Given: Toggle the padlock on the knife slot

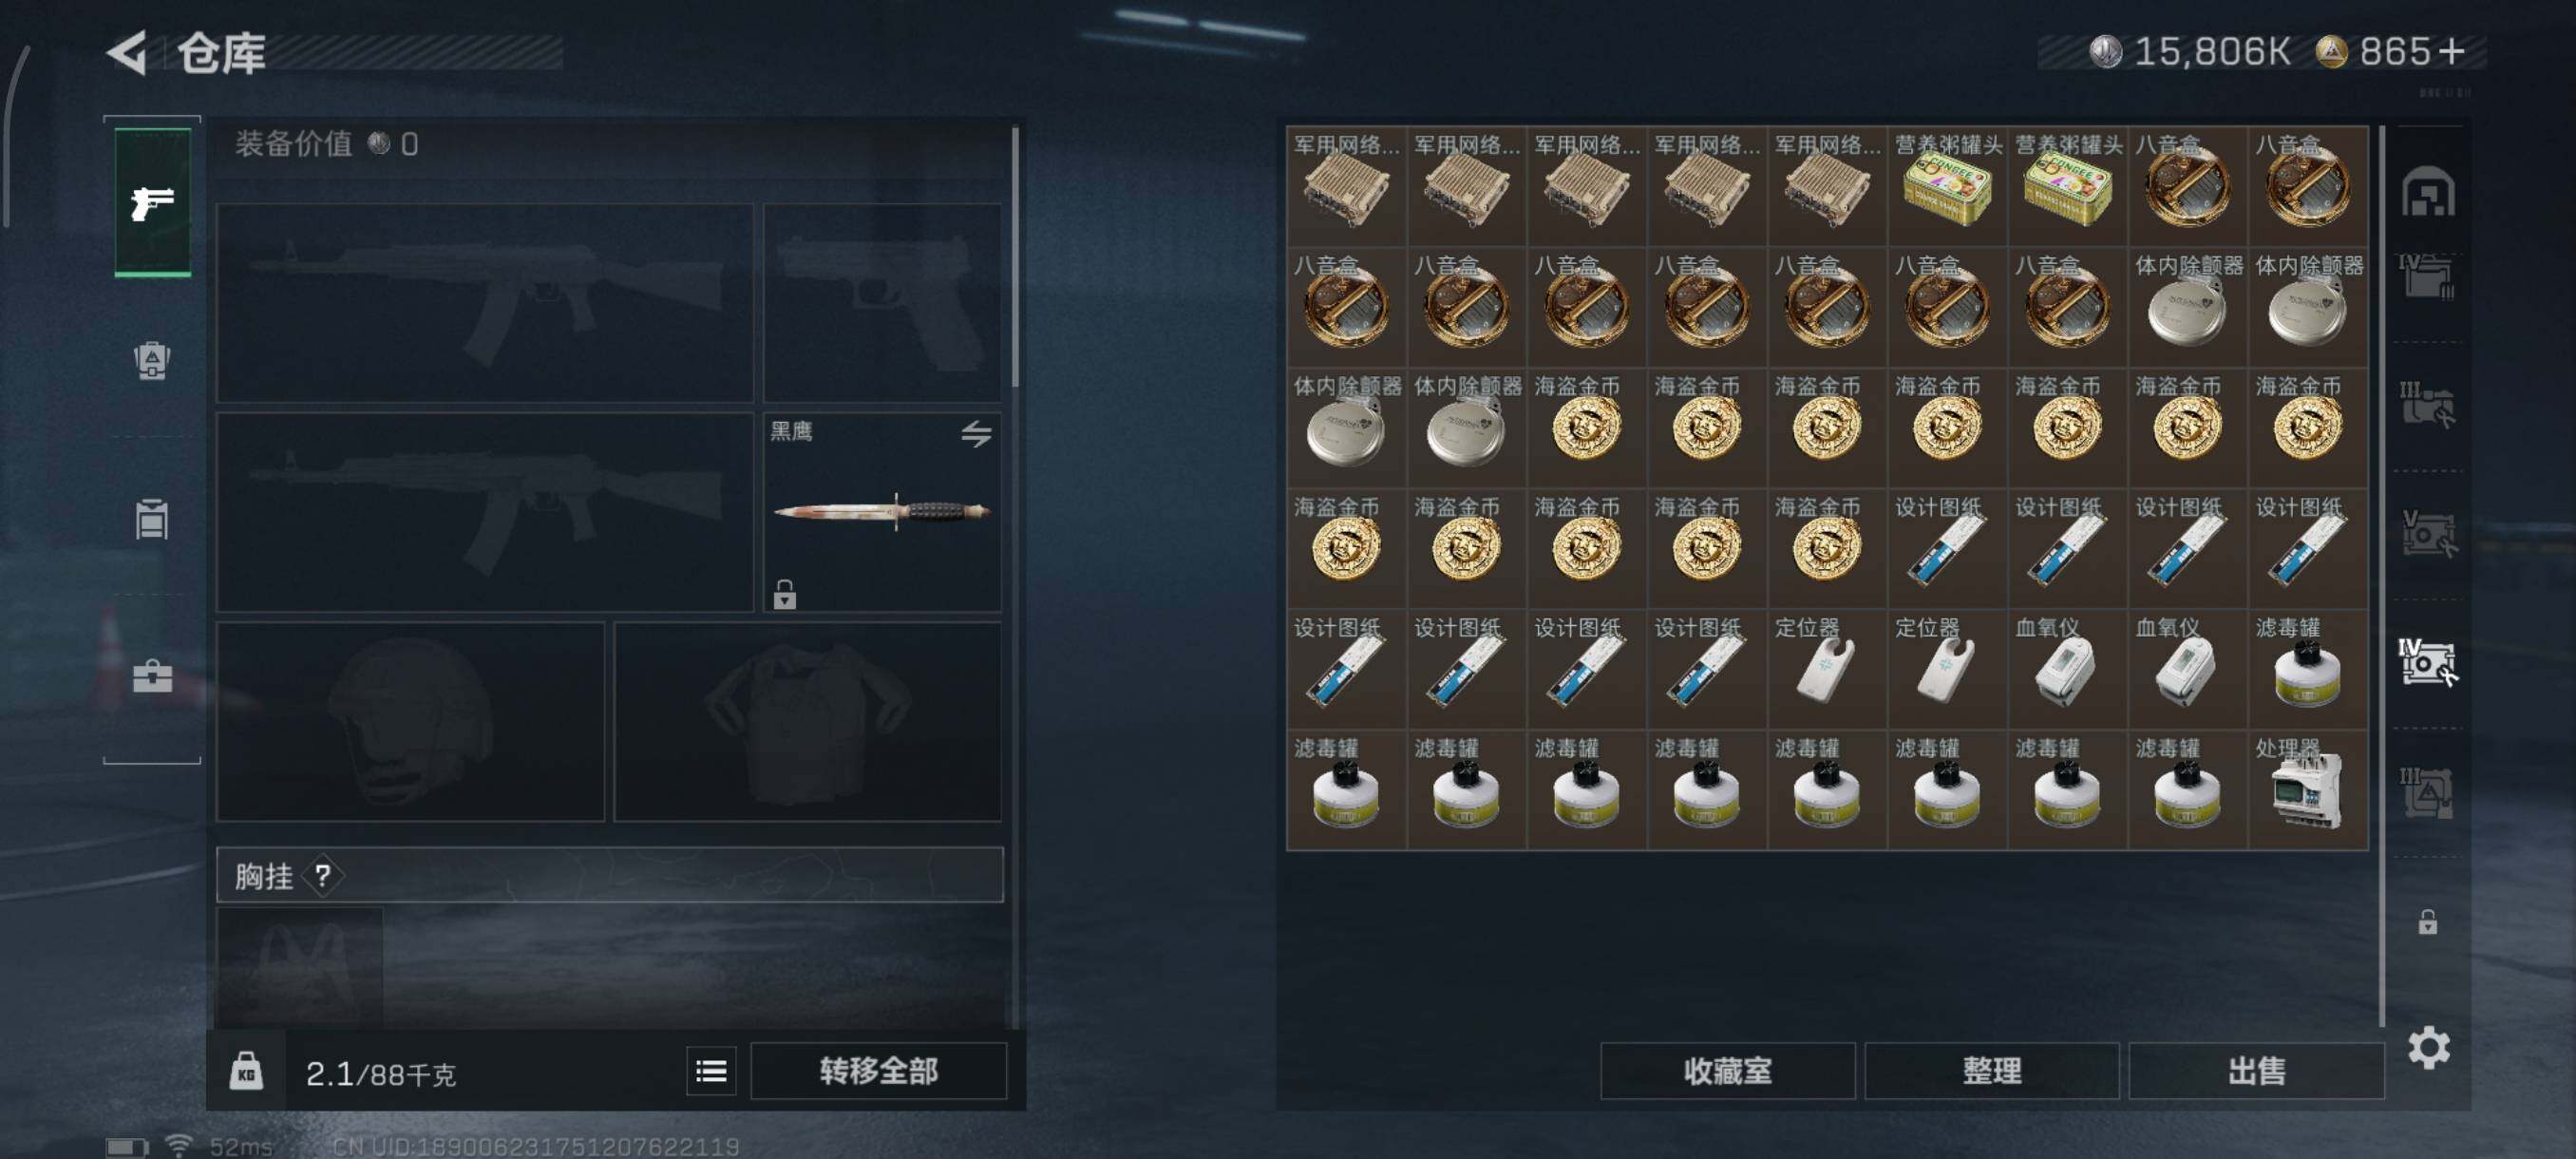Looking at the screenshot, I should click(785, 594).
